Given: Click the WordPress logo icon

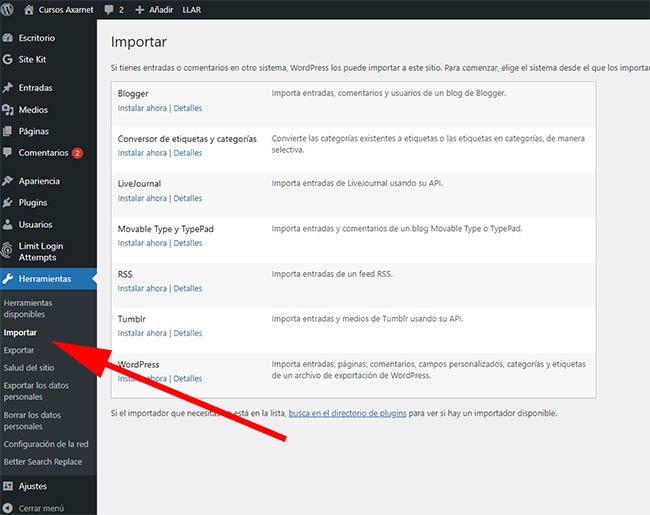Looking at the screenshot, I should pyautogui.click(x=9, y=8).
